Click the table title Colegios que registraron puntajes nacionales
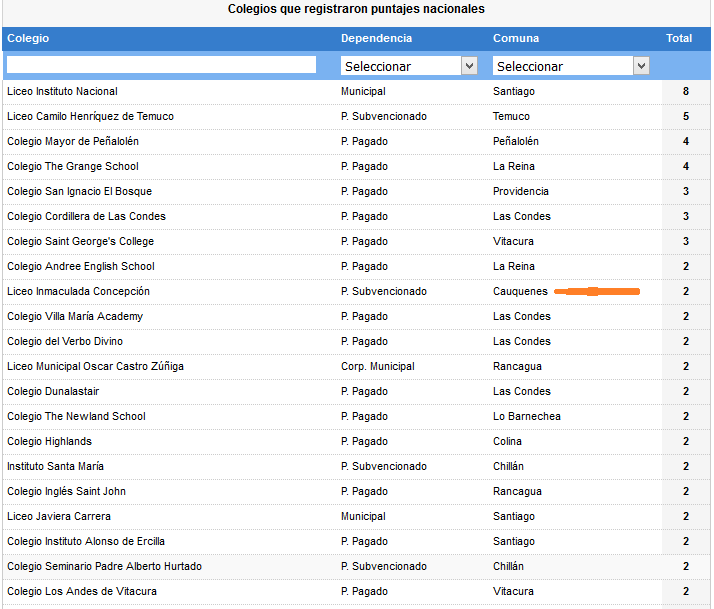Screen dimensions: 714x609 tap(356, 9)
